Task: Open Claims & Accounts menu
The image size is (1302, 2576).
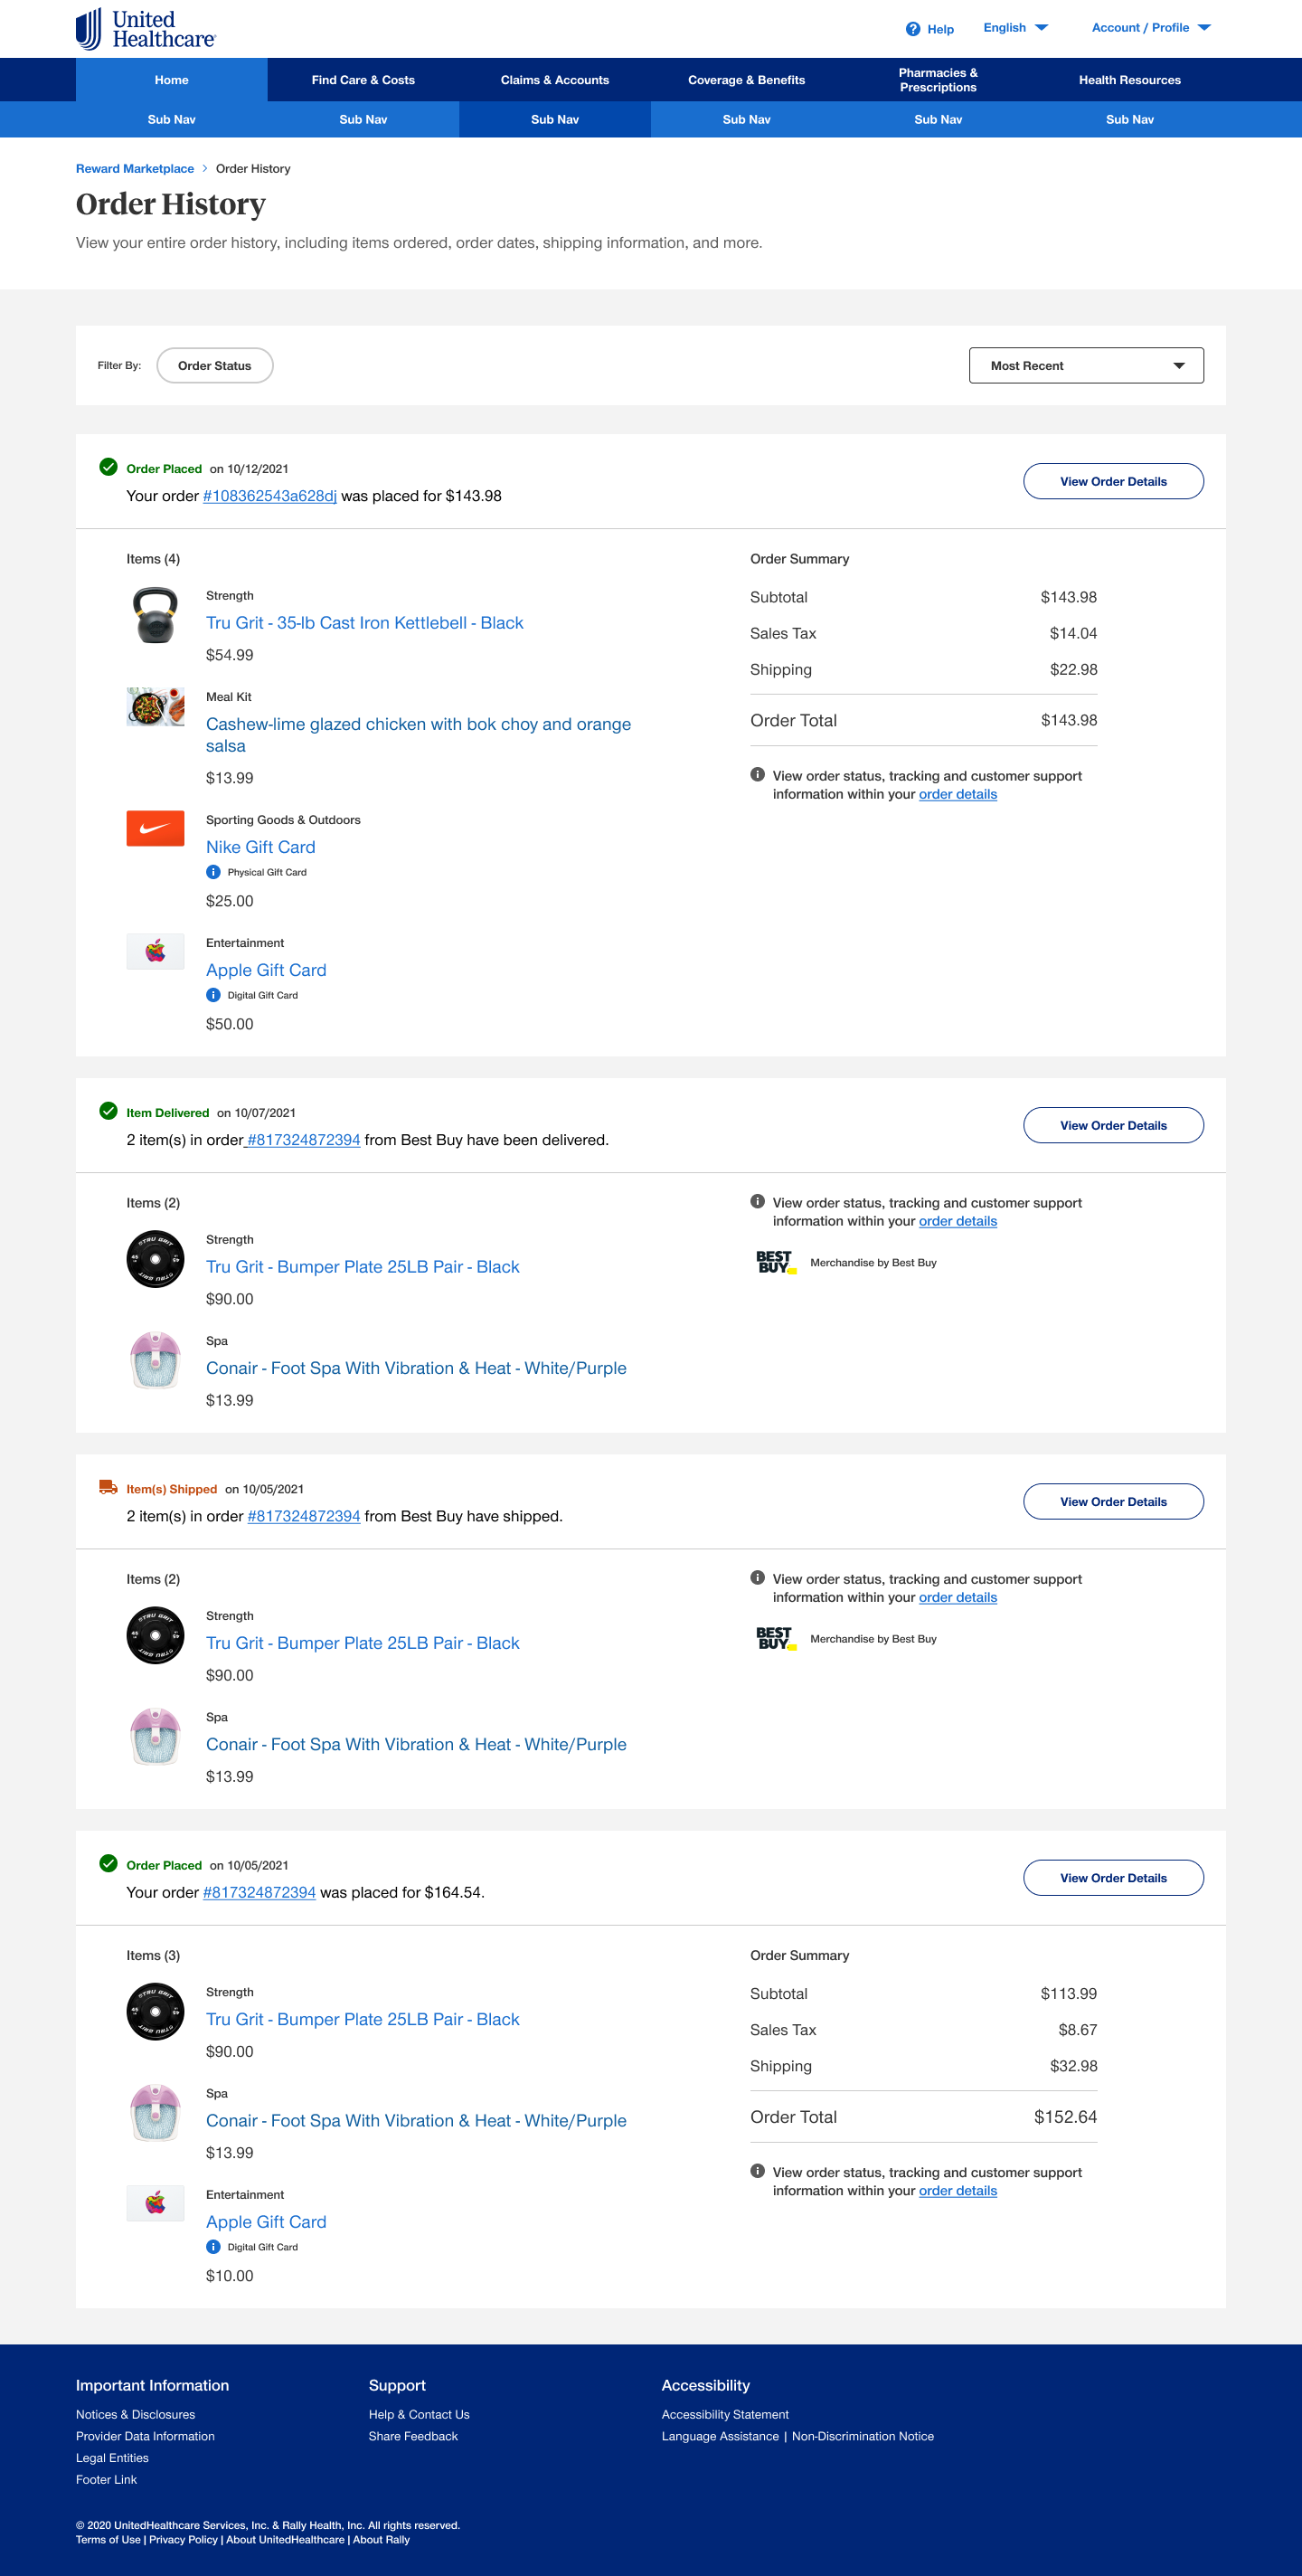Action: click(x=555, y=80)
